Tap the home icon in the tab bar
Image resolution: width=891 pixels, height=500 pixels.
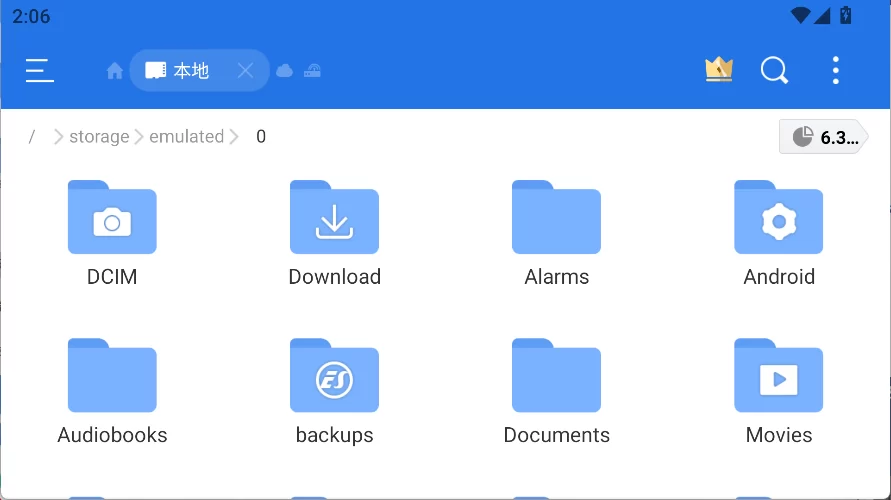pos(115,71)
